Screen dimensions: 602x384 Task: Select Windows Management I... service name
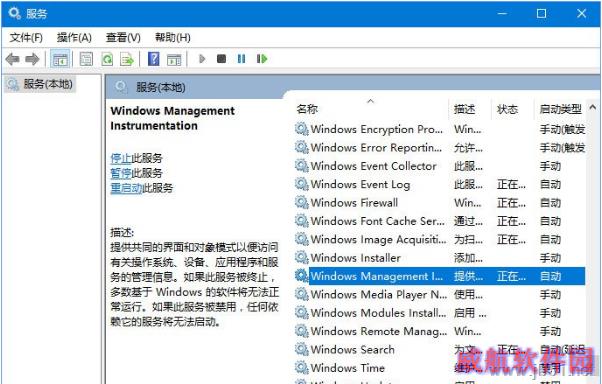click(377, 276)
